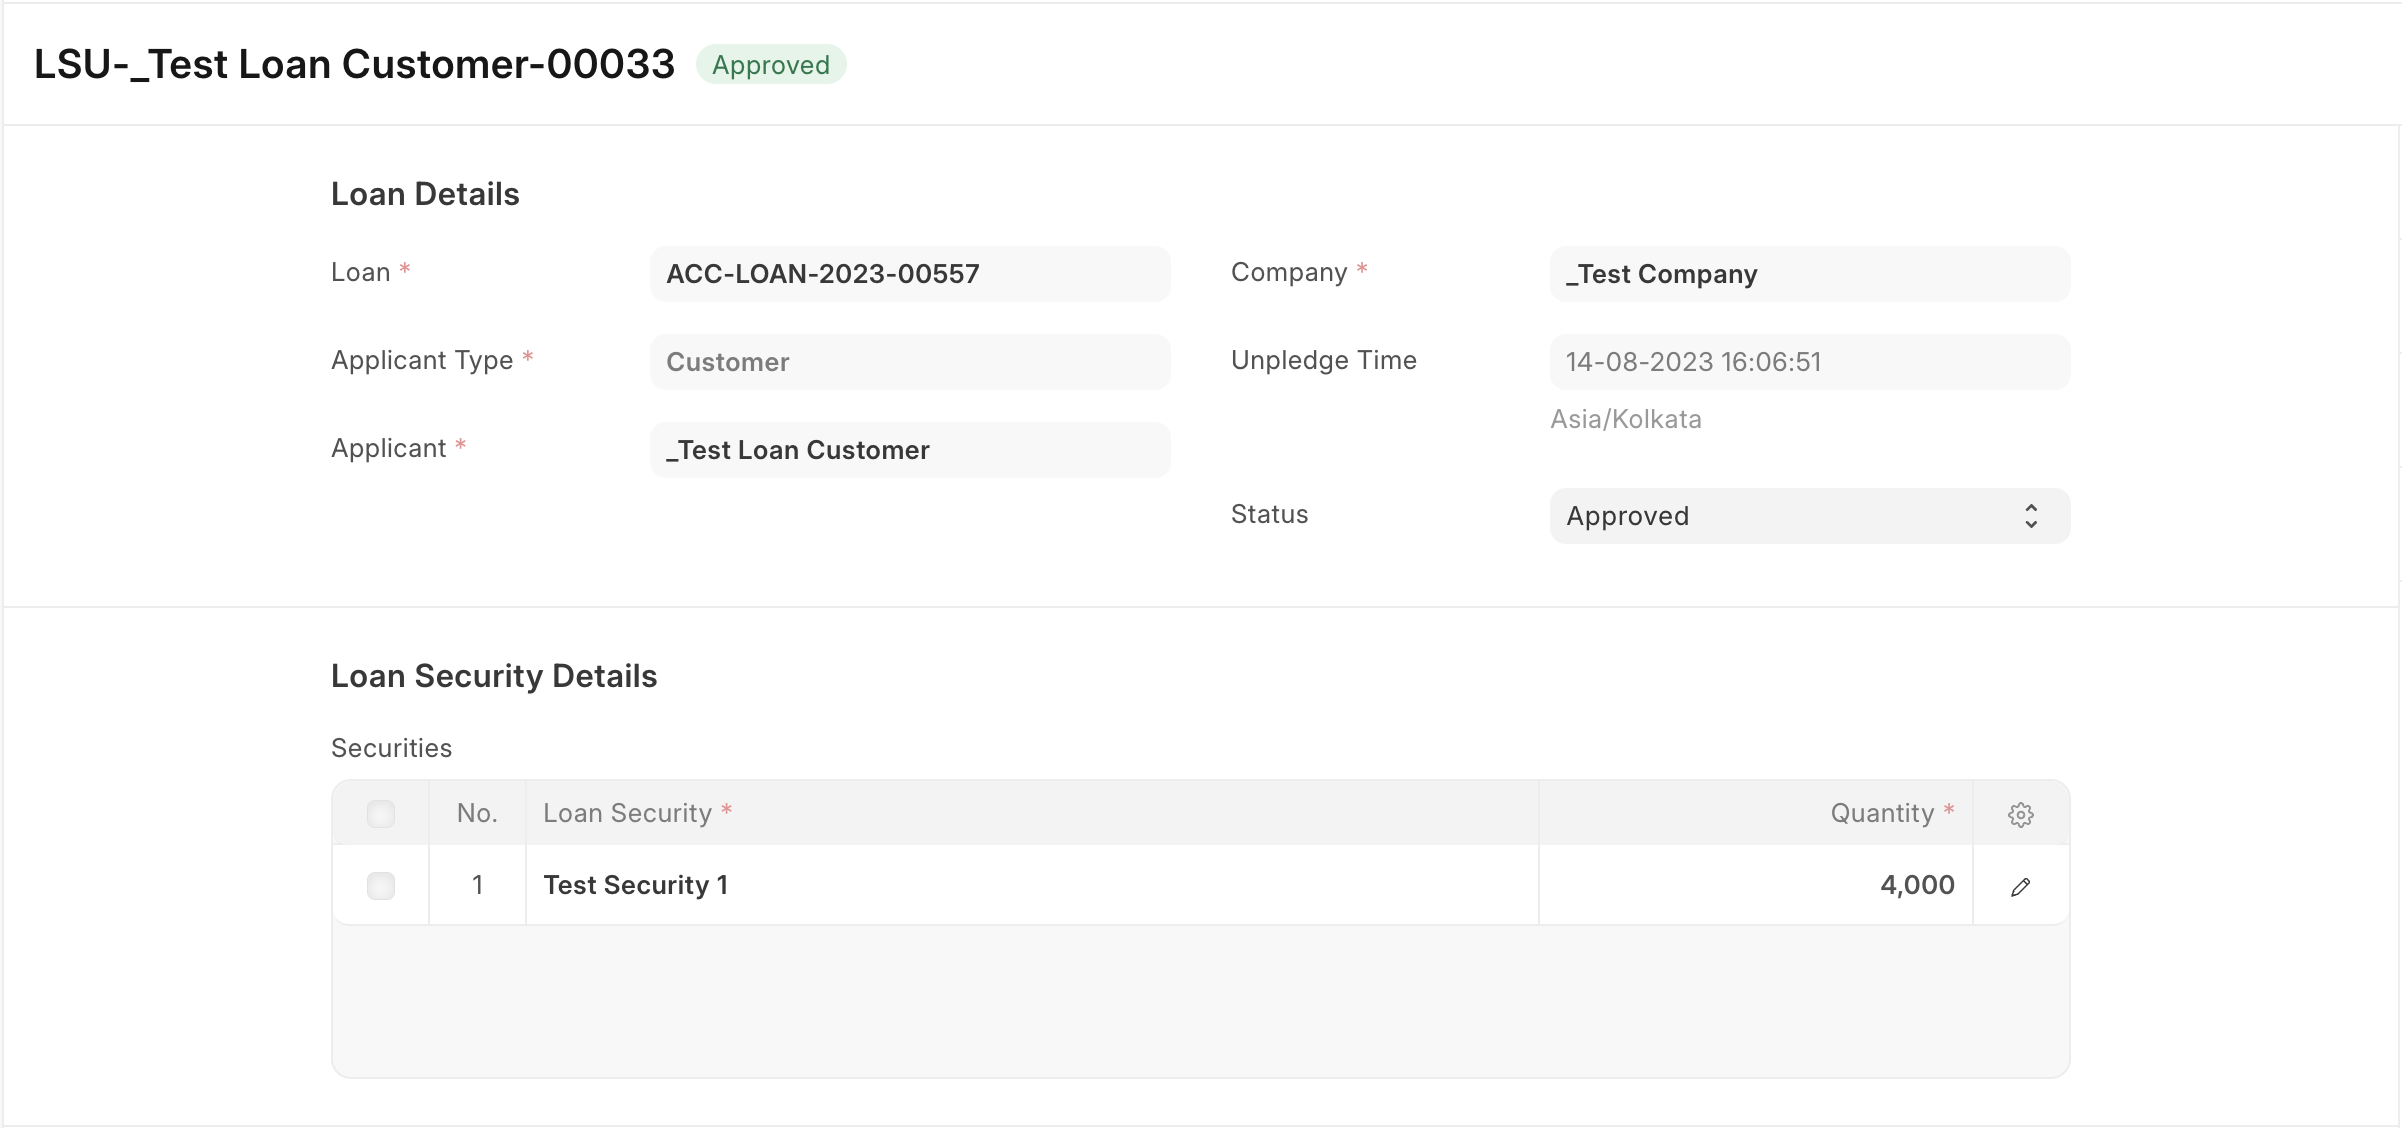Screen dimensions: 2402x1128
Task: Click the _Test Loan Customer applicant field
Action: [910, 450]
